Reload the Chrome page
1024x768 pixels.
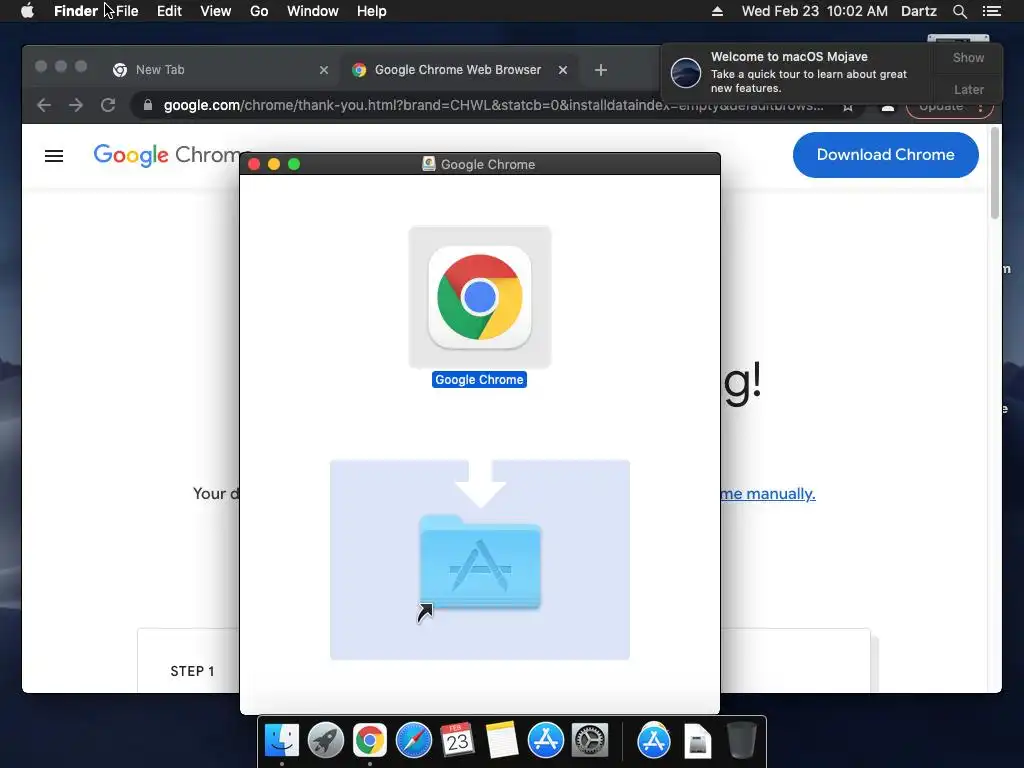[x=108, y=105]
